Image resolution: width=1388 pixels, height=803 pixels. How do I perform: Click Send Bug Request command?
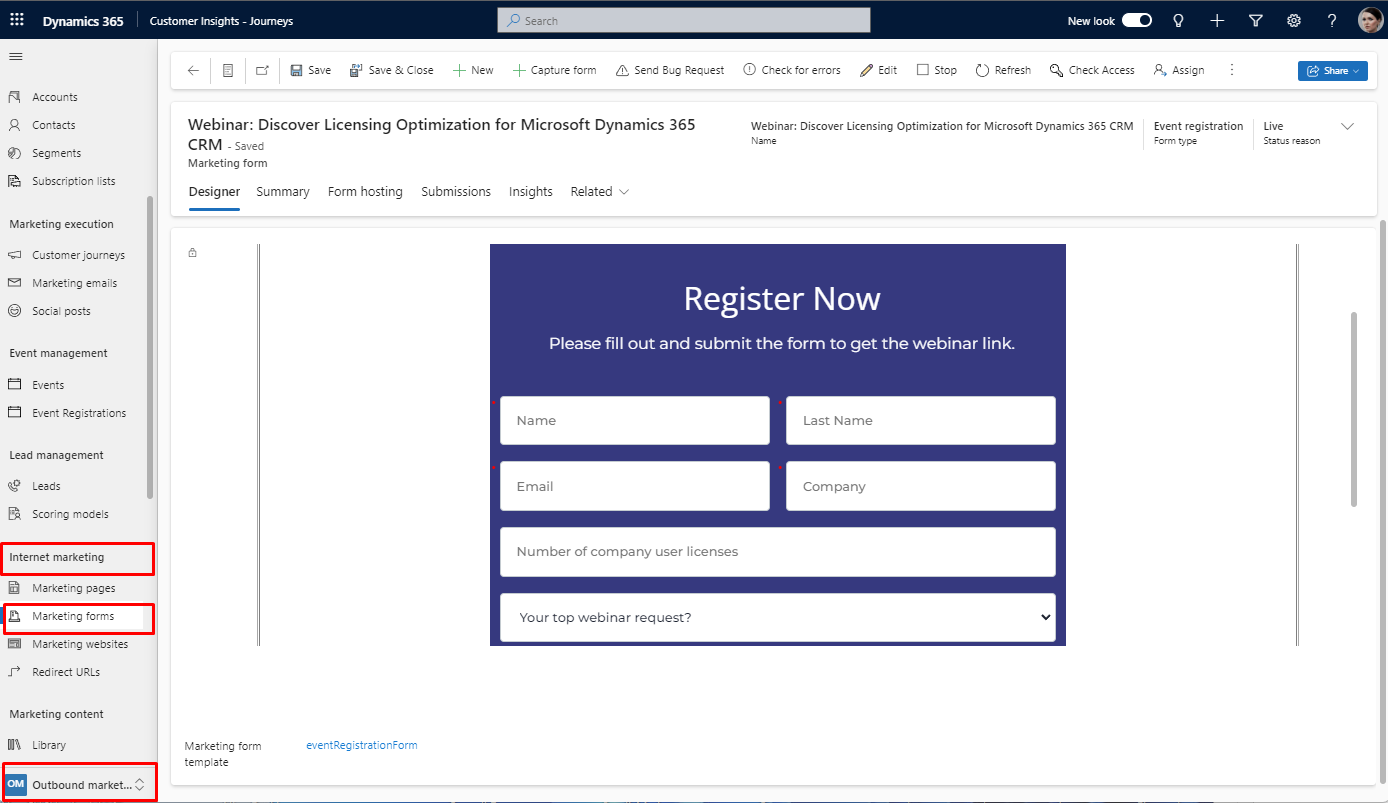coord(670,70)
